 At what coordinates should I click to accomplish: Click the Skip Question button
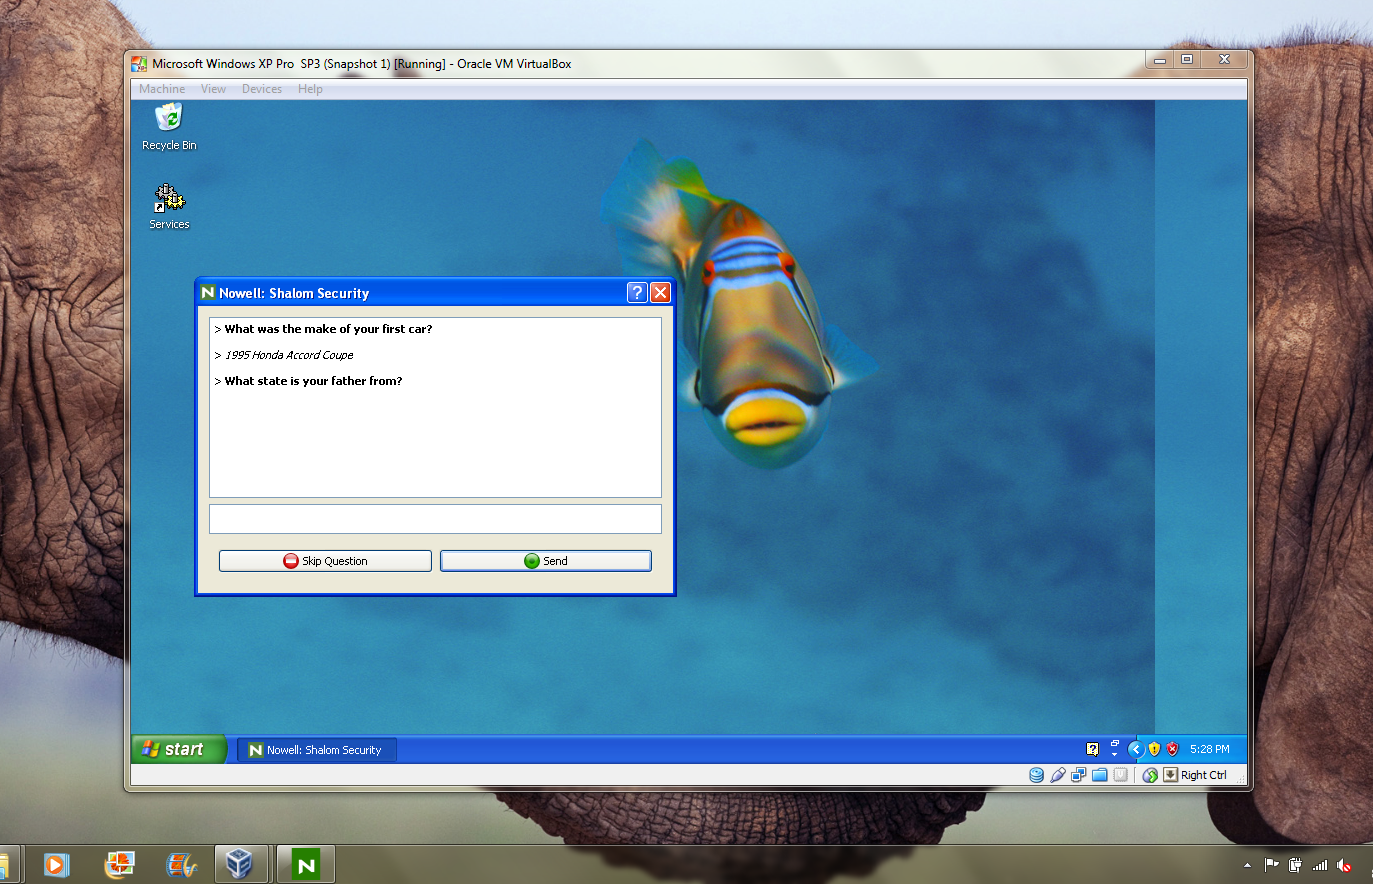pyautogui.click(x=325, y=561)
